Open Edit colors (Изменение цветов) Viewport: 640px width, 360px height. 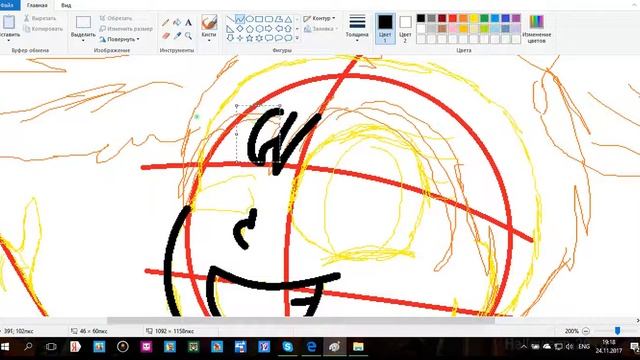(536, 29)
